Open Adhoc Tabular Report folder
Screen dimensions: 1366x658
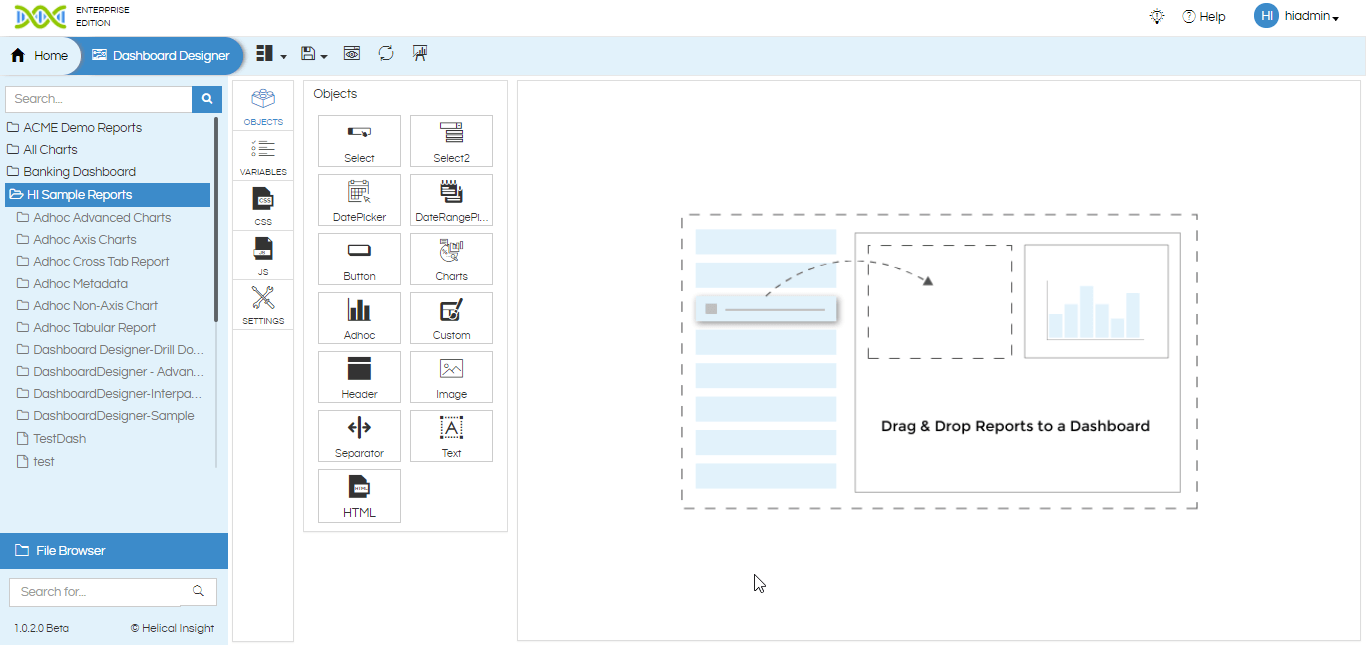click(x=87, y=328)
